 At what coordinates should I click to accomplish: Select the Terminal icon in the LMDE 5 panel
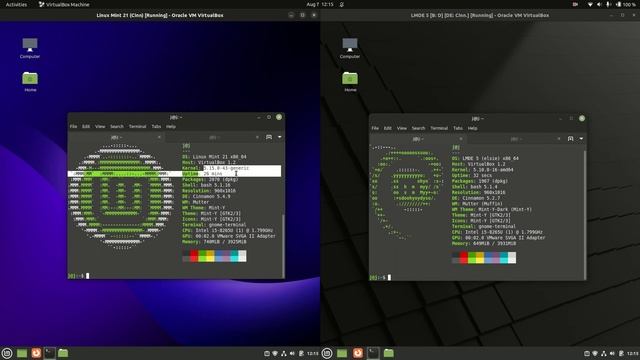pyautogui.click(x=373, y=353)
